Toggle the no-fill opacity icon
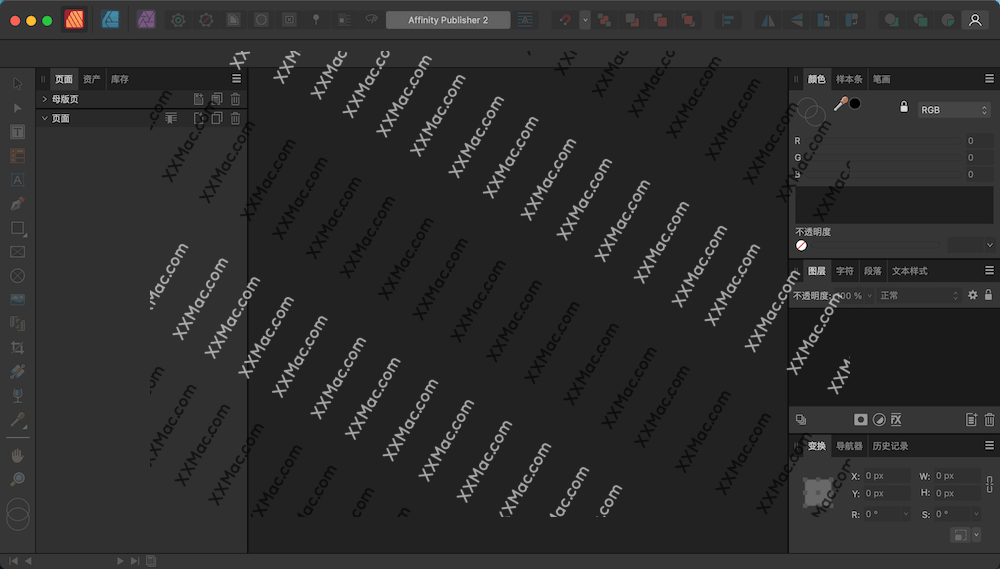The width and height of the screenshot is (1000, 569). [x=802, y=245]
